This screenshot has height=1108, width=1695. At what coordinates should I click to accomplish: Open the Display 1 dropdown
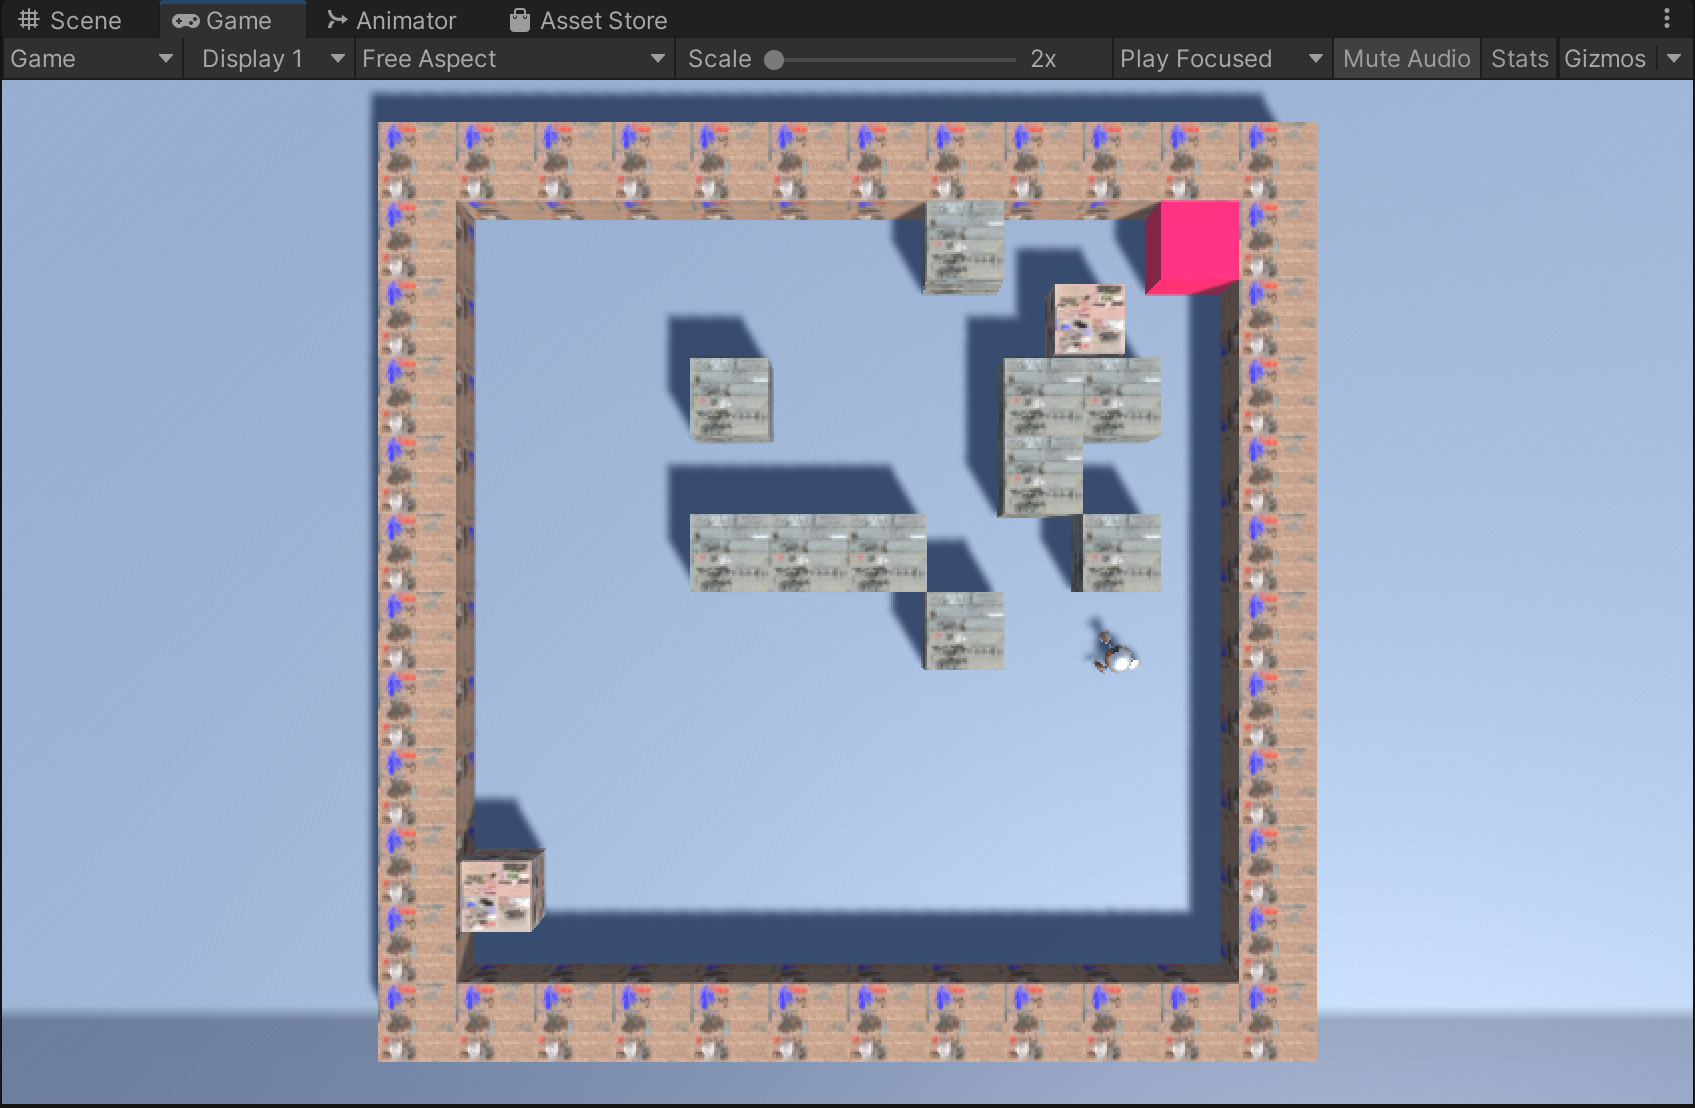[268, 58]
